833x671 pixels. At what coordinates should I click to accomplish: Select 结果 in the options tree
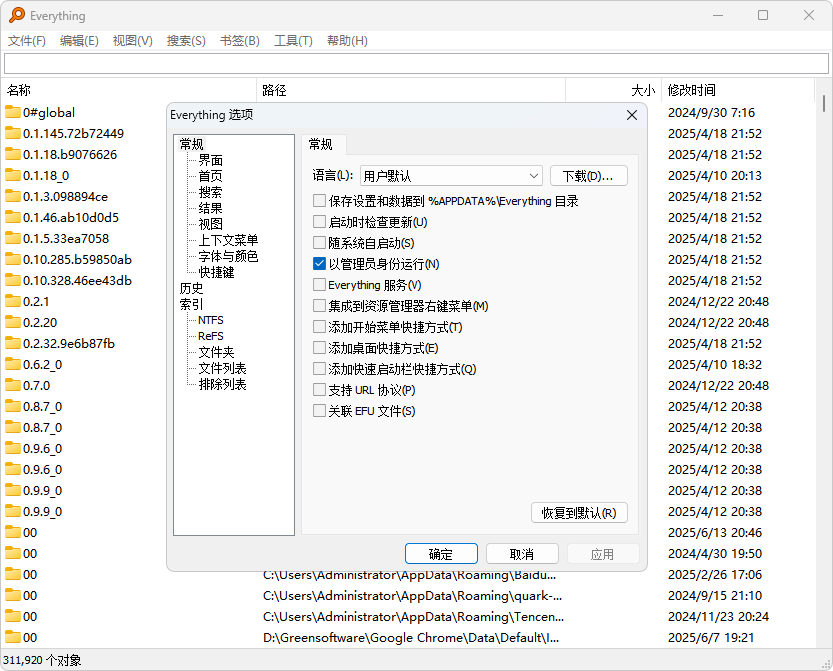coord(210,208)
